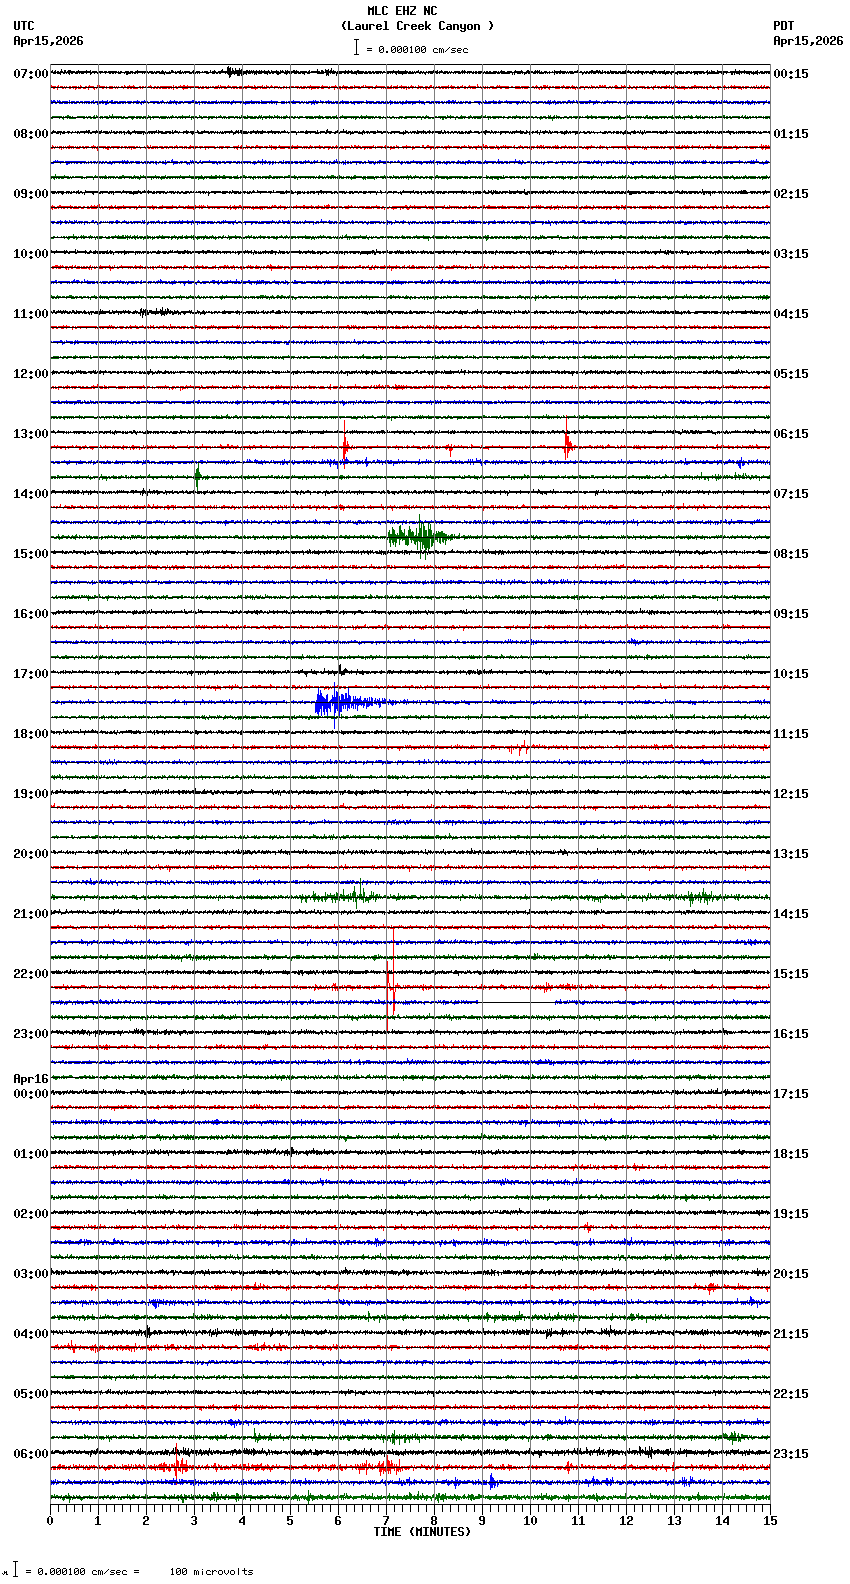Click the 15:15 PDT time label
The image size is (850, 1584).
tap(791, 974)
